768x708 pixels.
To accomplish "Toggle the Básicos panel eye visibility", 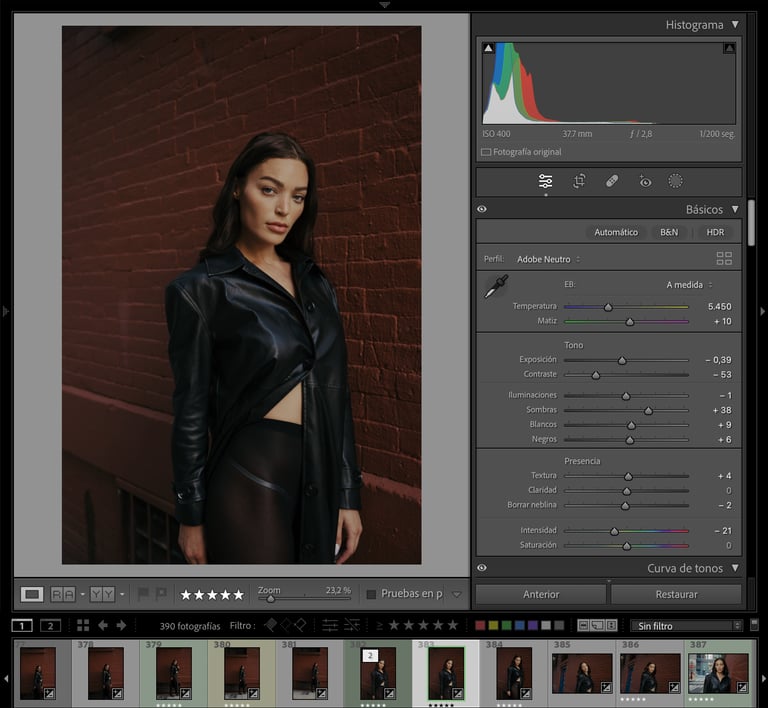I will 482,209.
